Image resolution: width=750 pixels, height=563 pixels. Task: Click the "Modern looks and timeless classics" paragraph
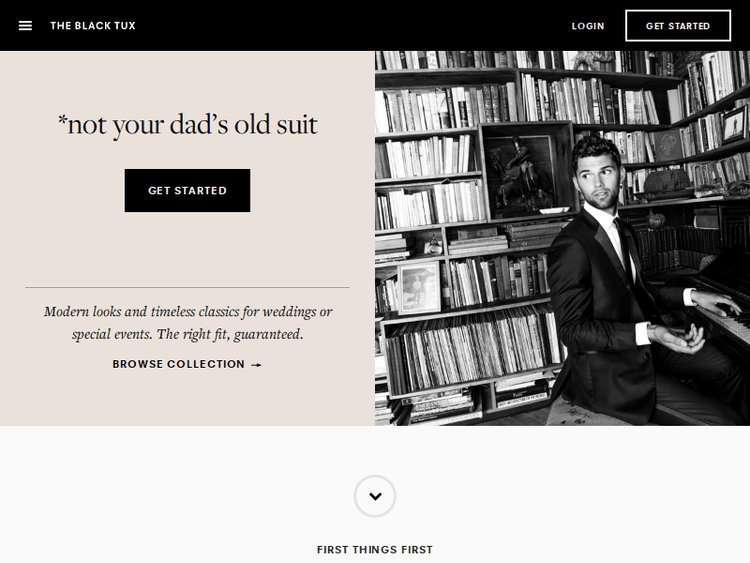point(188,323)
